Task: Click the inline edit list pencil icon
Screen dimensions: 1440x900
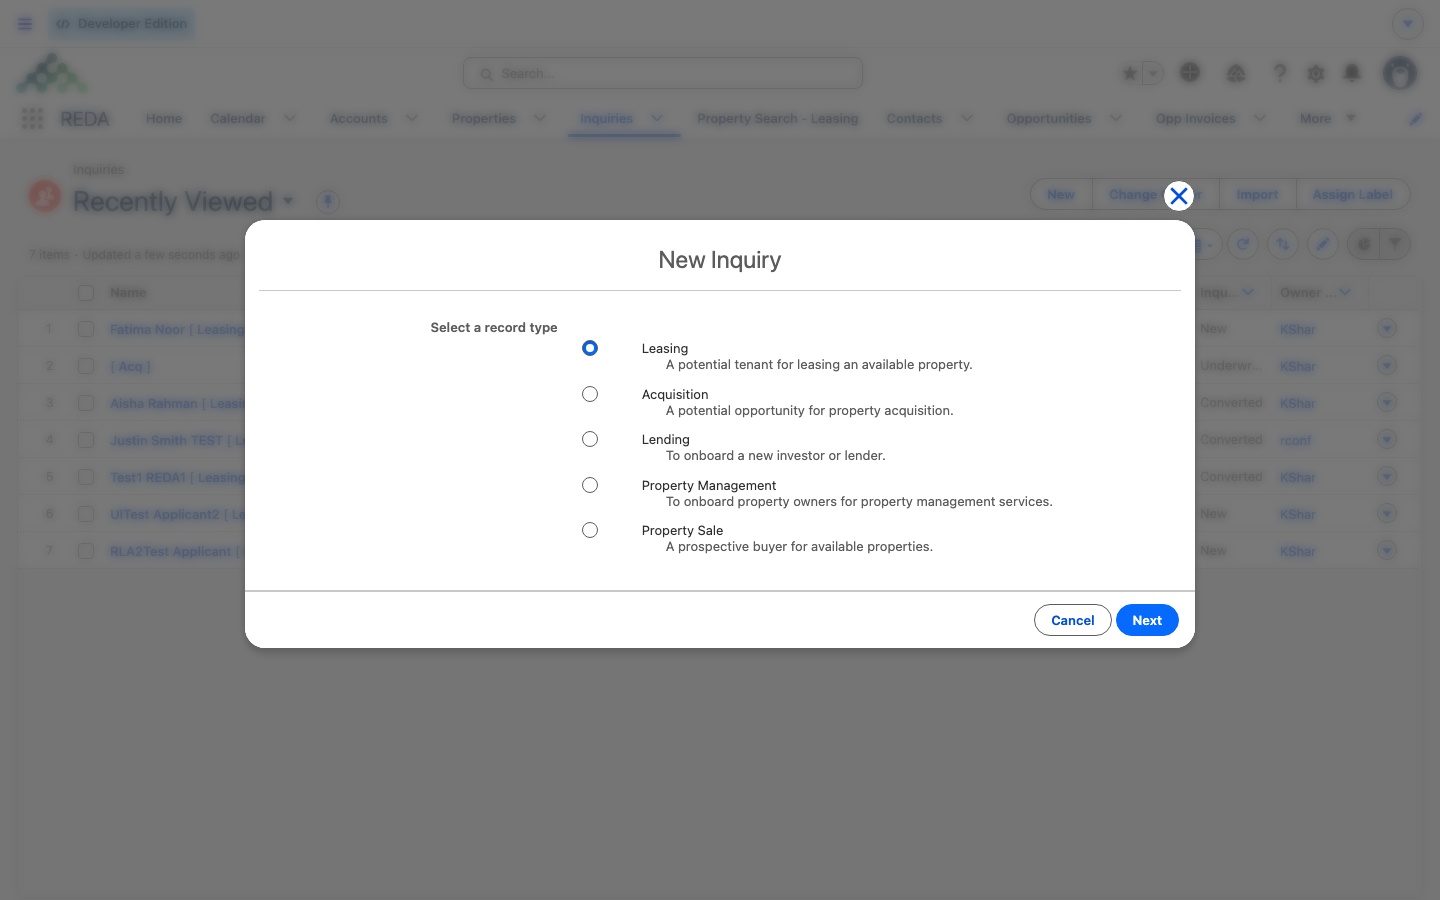Action: [1323, 244]
